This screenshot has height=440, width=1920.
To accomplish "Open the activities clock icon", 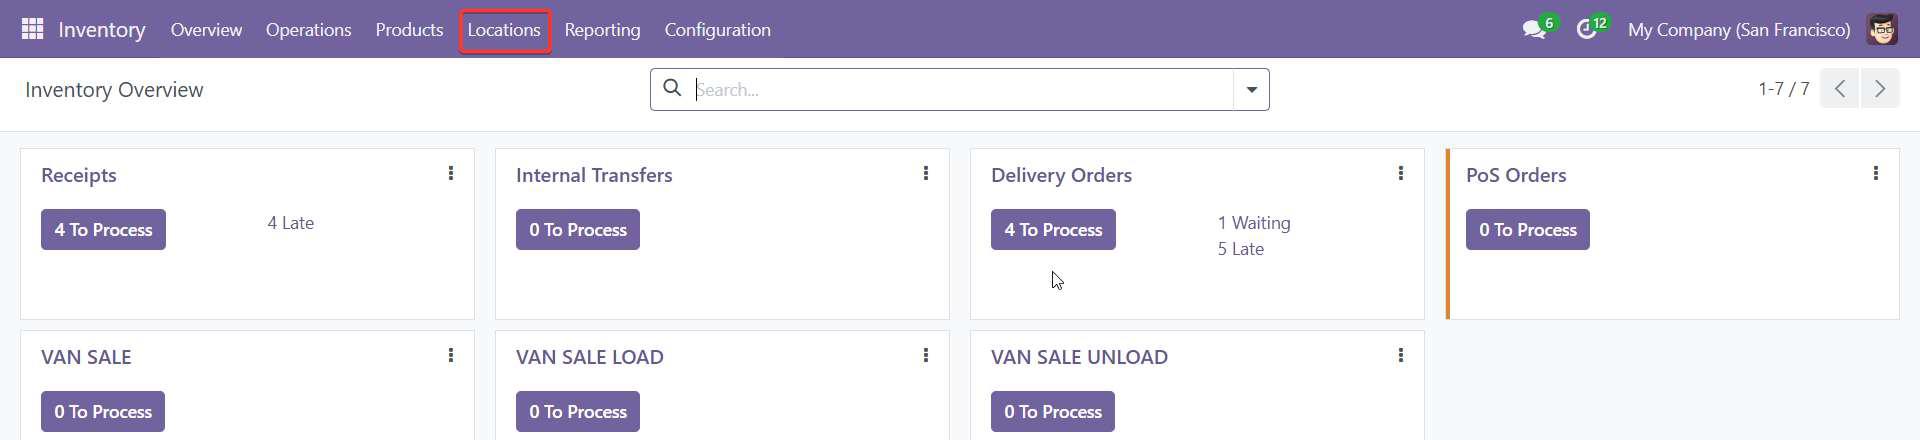I will [1587, 30].
